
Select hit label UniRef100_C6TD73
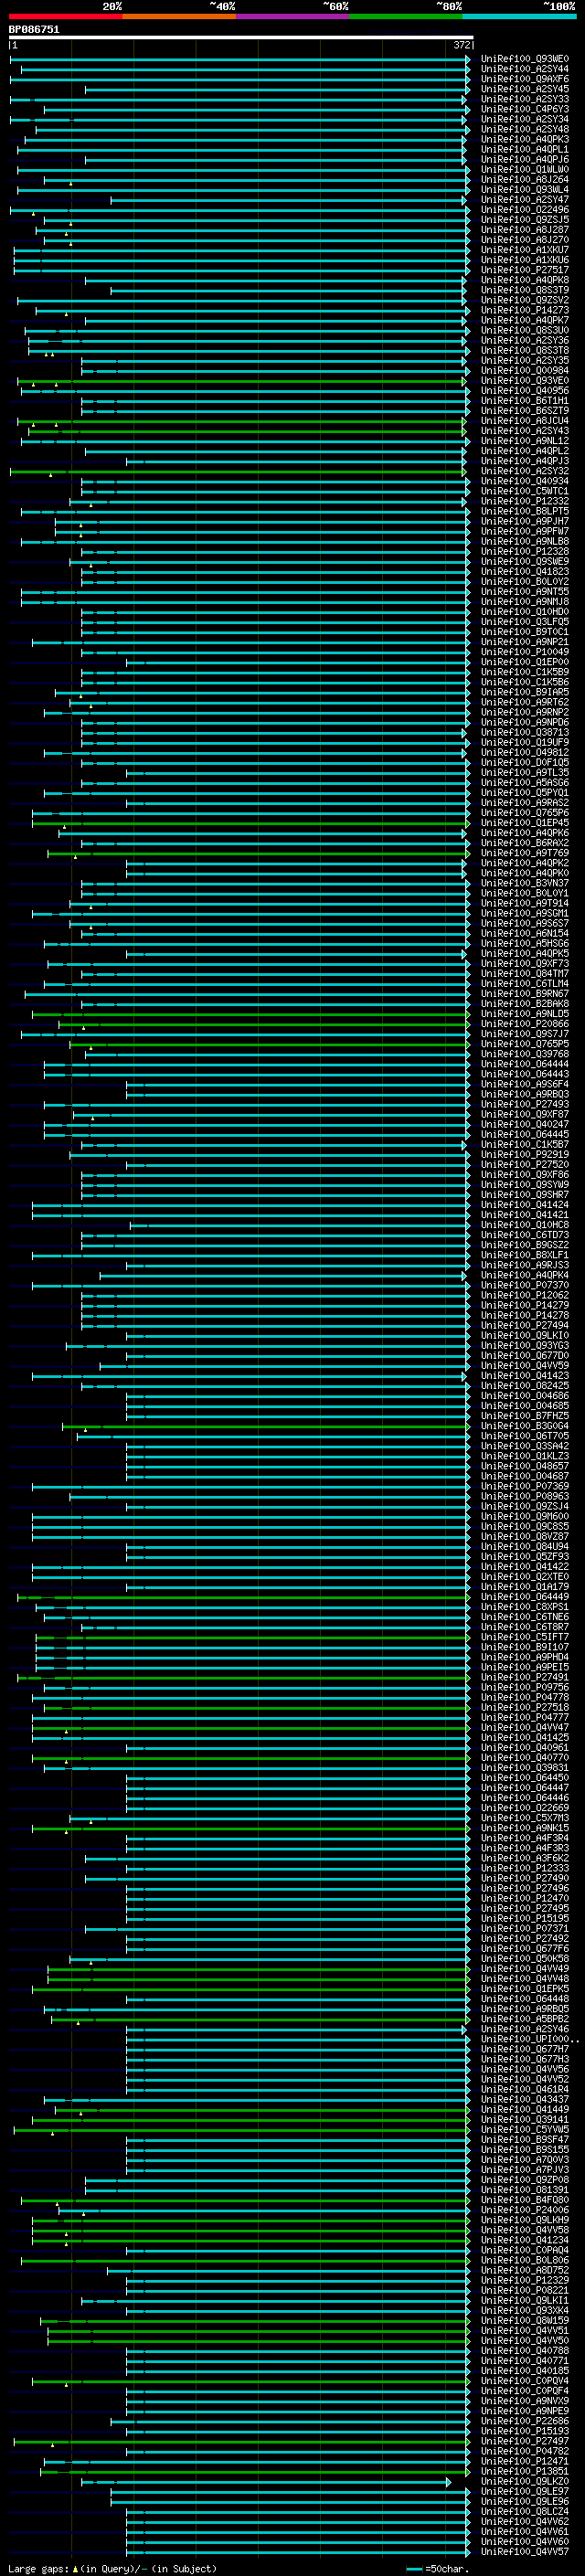[524, 1235]
